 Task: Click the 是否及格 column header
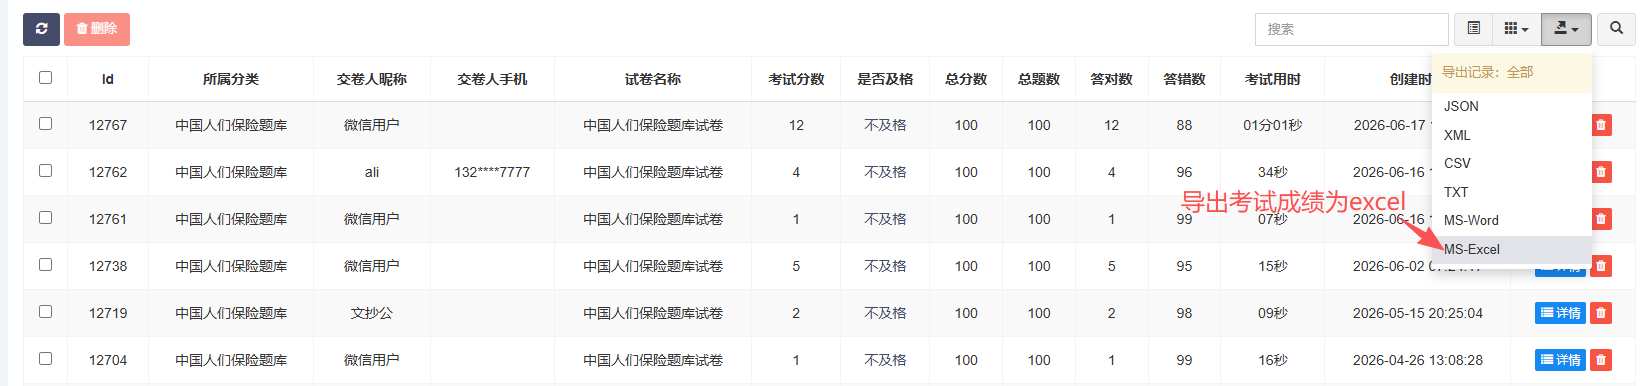coord(885,79)
